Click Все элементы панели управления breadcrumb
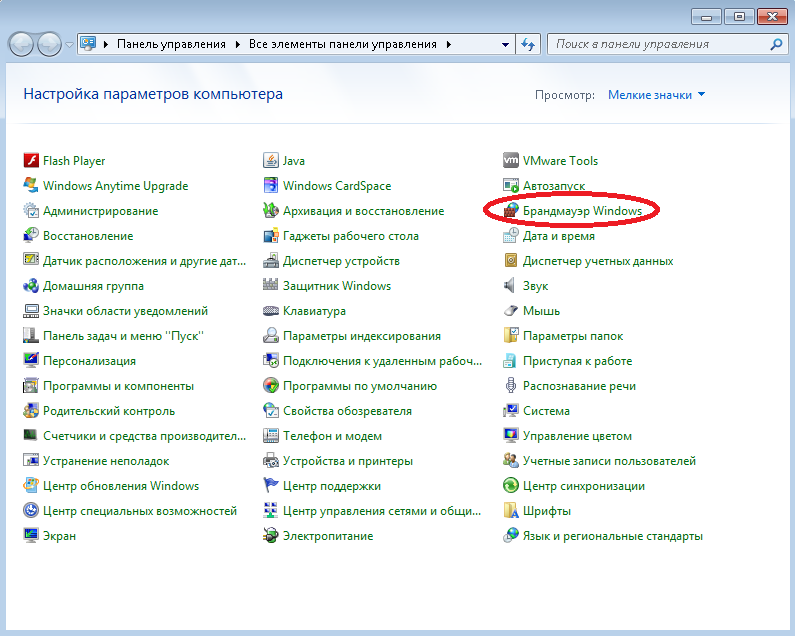The height and width of the screenshot is (636, 795). pyautogui.click(x=343, y=45)
